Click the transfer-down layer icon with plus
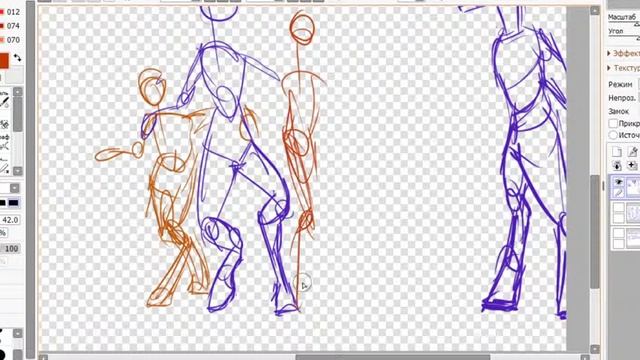640x360 pixels. 633,165
